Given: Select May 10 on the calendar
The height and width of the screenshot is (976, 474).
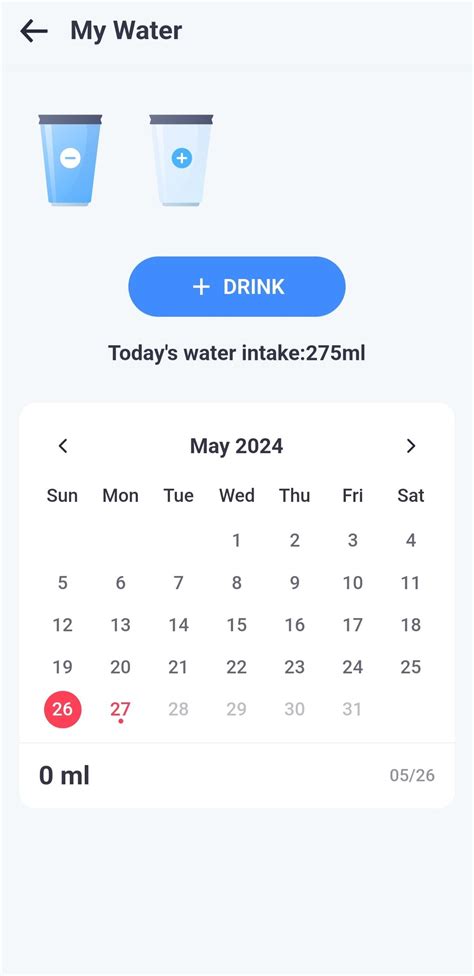Looking at the screenshot, I should point(352,583).
